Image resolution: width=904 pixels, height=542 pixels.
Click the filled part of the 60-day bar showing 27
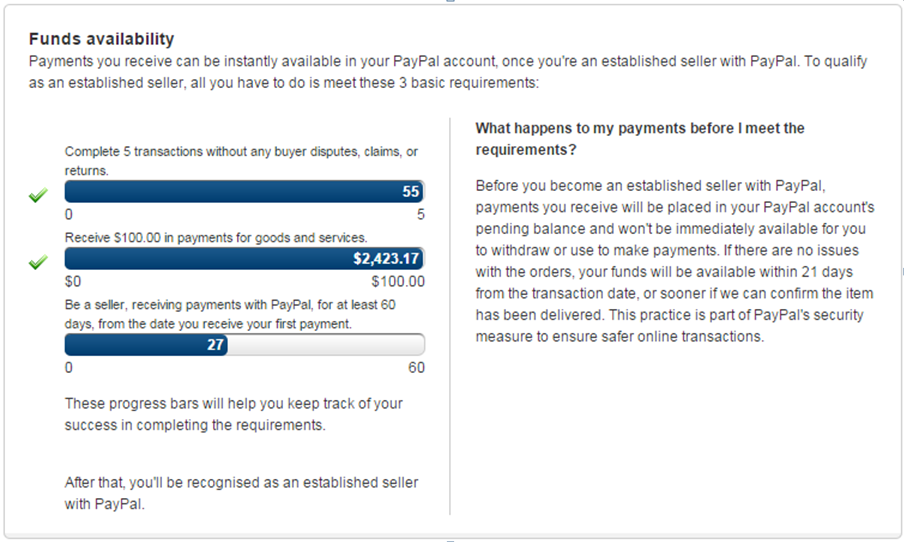point(146,345)
